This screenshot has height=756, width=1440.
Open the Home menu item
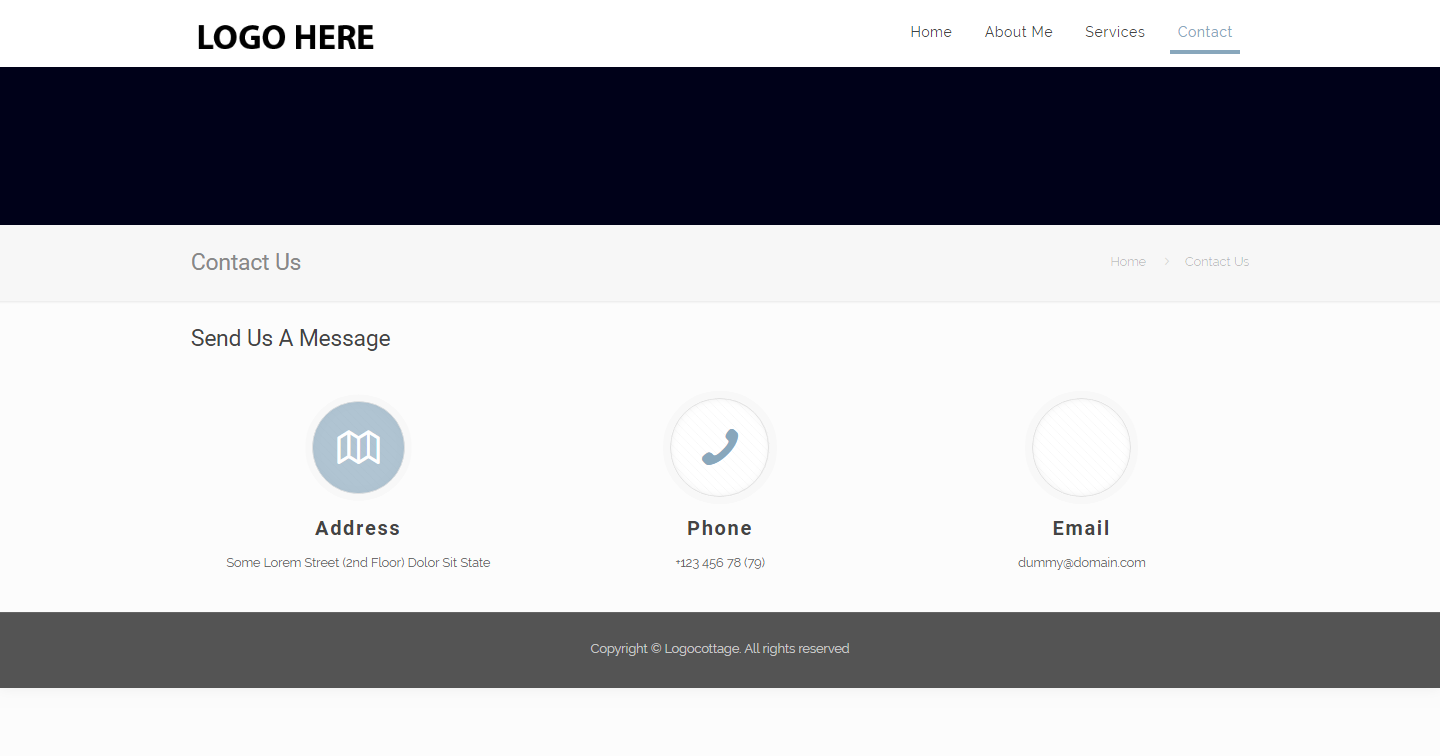tap(930, 32)
